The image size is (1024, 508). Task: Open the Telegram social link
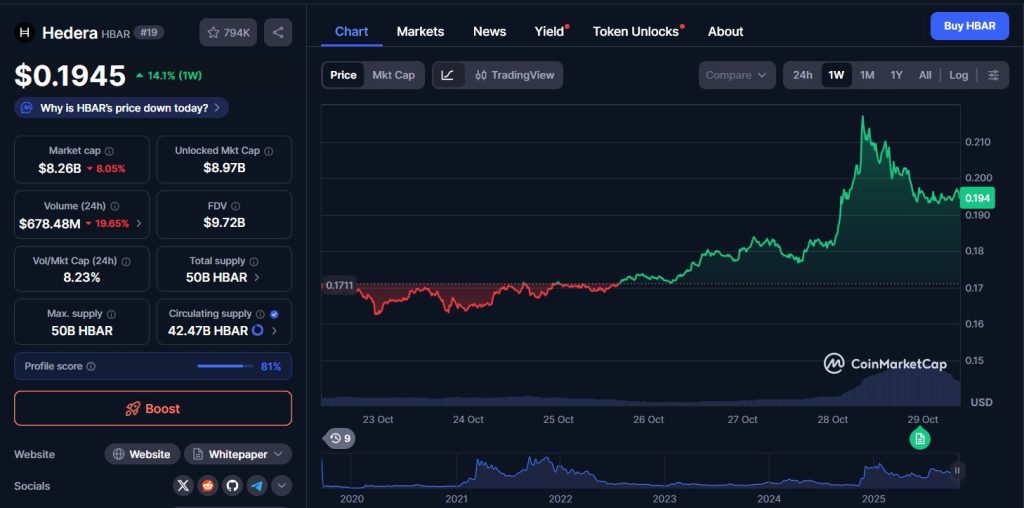(x=257, y=486)
